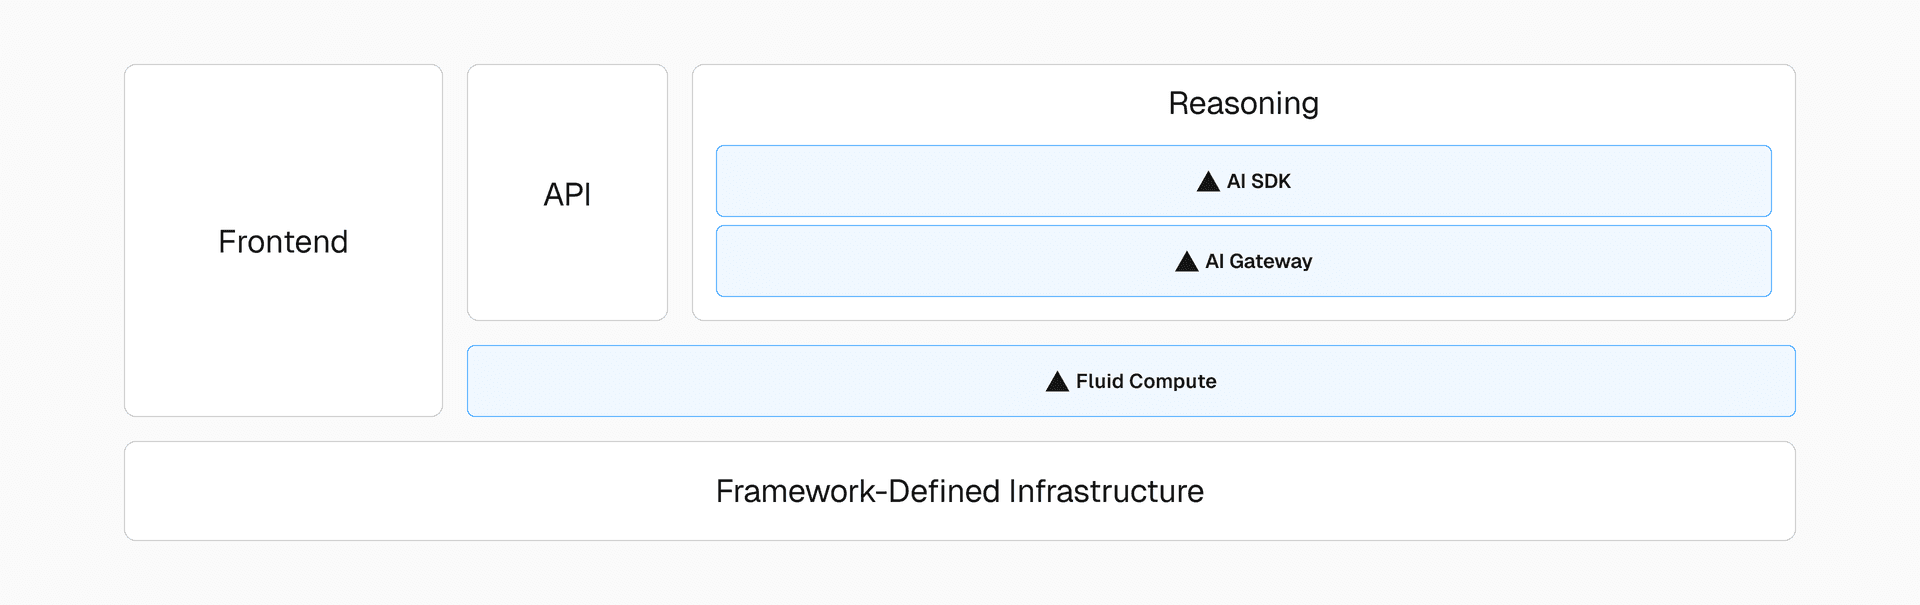
Task: Click the triangle icon beside AI SDK
Action: [x=1208, y=181]
